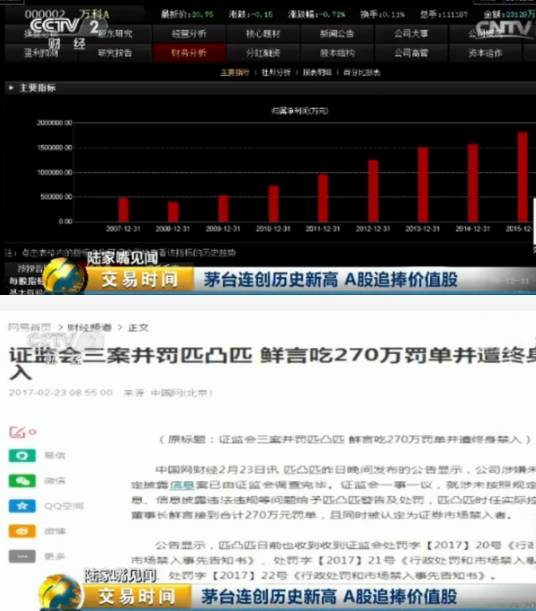Open the 财务分析 tab
The width and height of the screenshot is (536, 611).
click(189, 53)
